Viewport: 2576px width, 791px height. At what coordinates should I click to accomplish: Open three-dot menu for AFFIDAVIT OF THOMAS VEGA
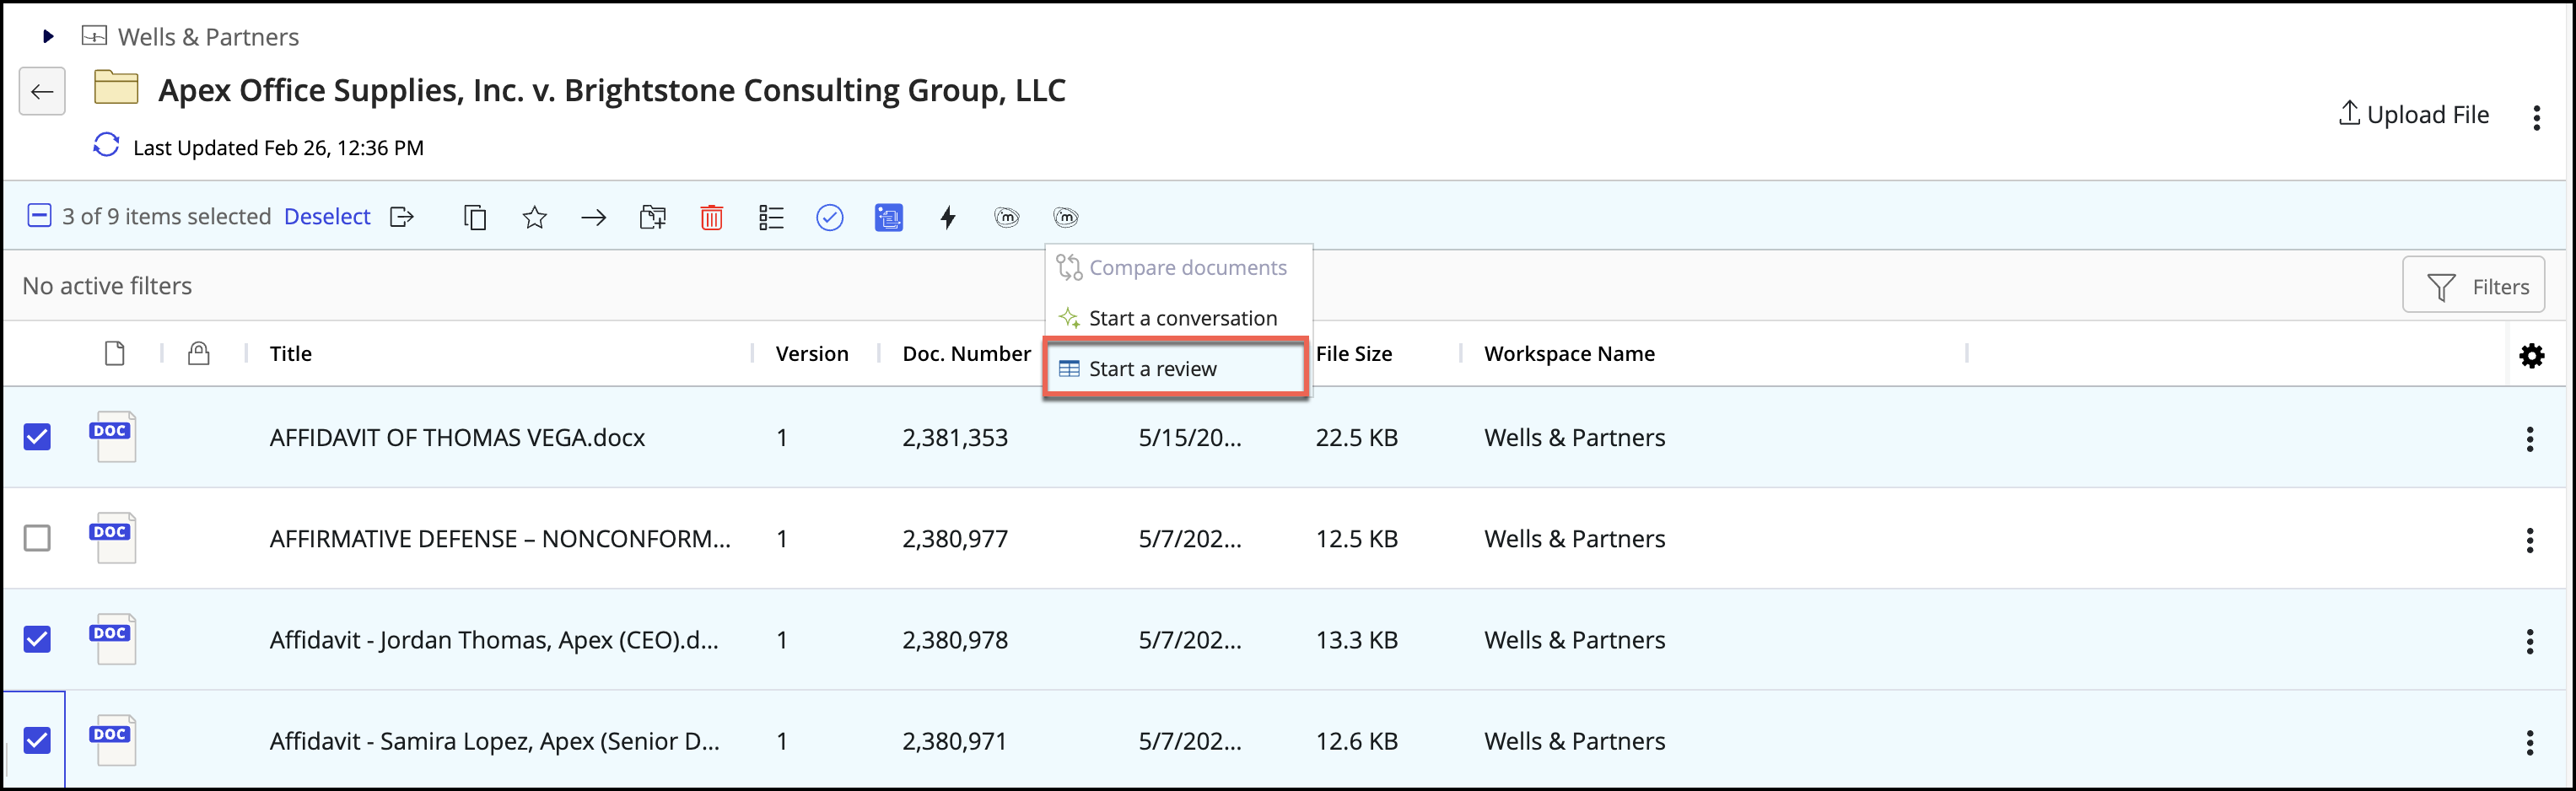(x=2529, y=438)
